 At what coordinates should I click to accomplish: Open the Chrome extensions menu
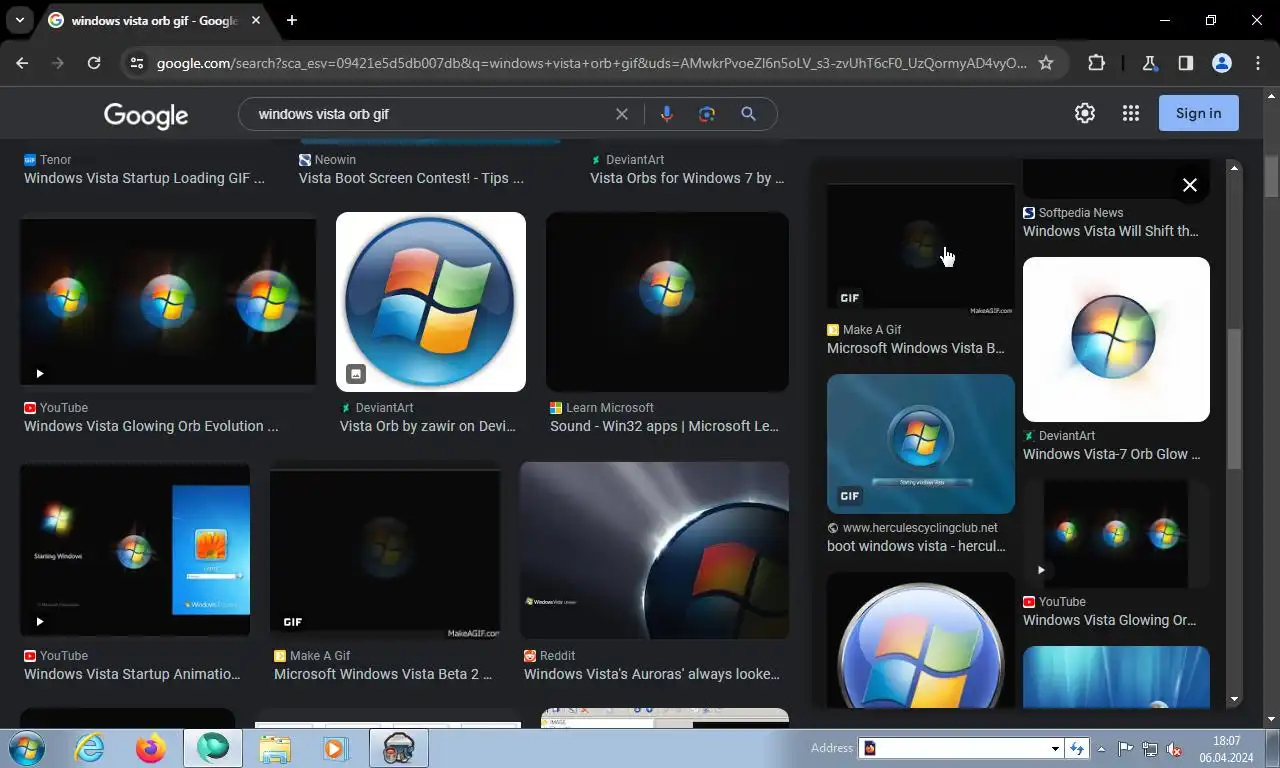(1097, 63)
